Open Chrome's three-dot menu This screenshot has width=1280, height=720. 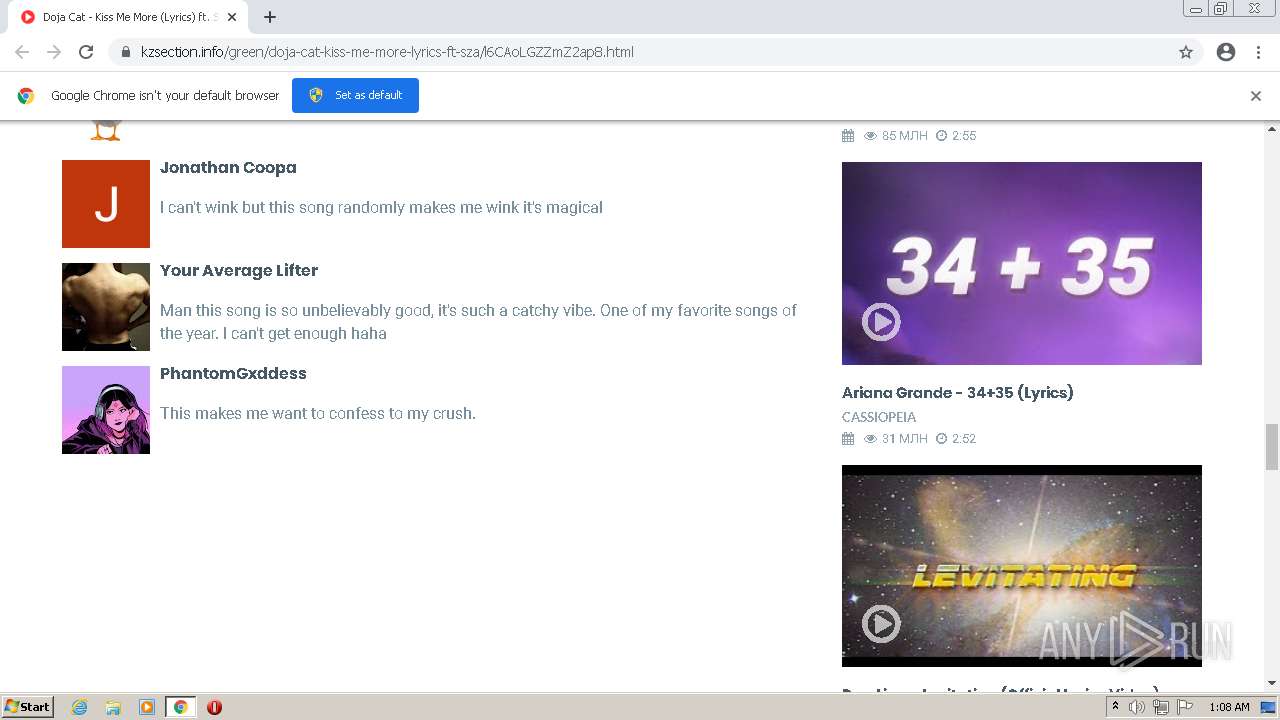(1258, 52)
